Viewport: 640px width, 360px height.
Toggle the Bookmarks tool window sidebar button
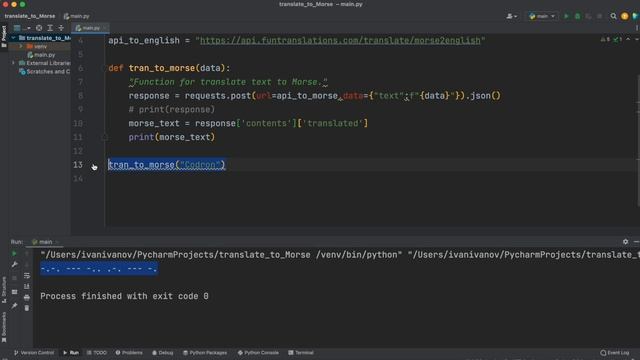(4, 327)
